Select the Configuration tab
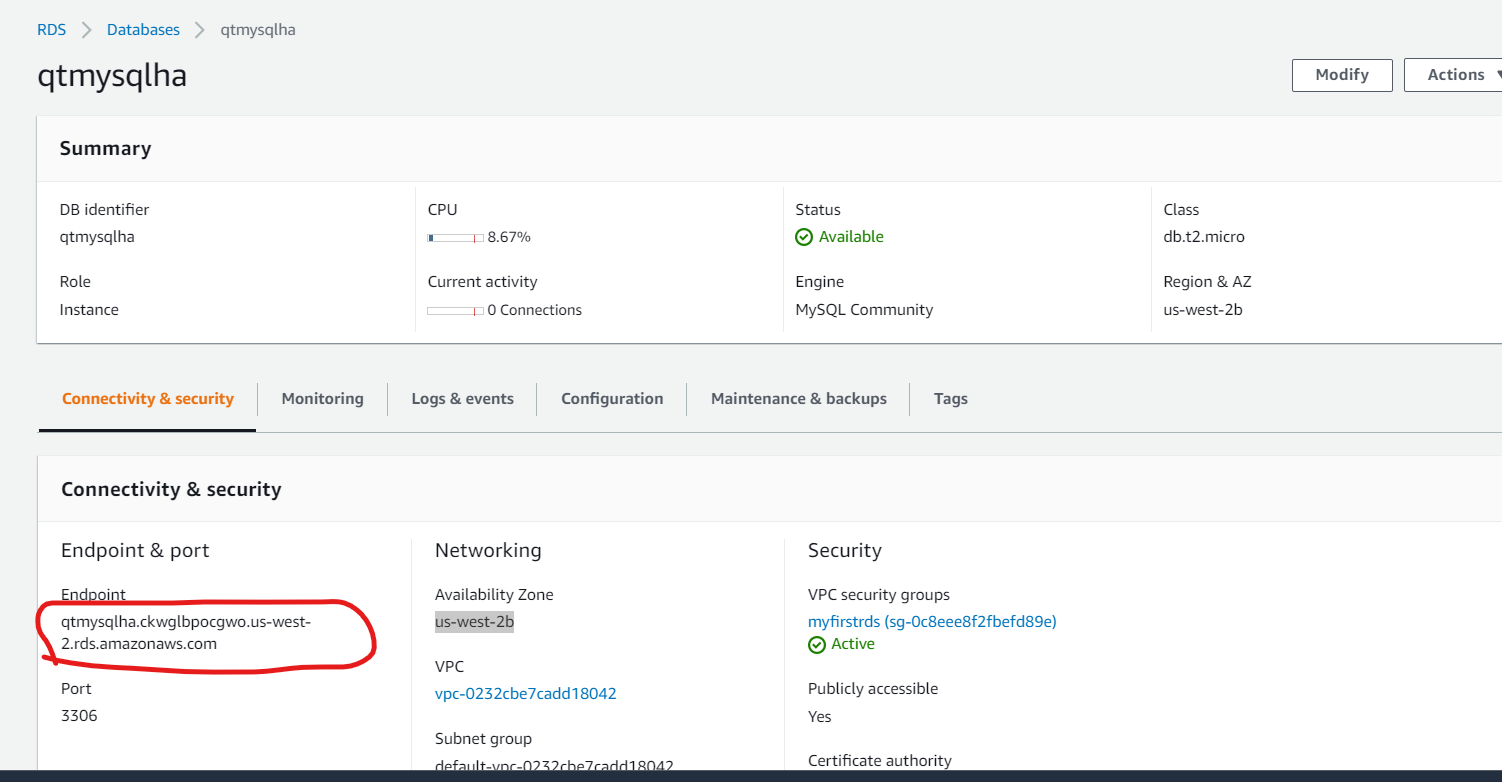The height and width of the screenshot is (782, 1502). coord(611,398)
